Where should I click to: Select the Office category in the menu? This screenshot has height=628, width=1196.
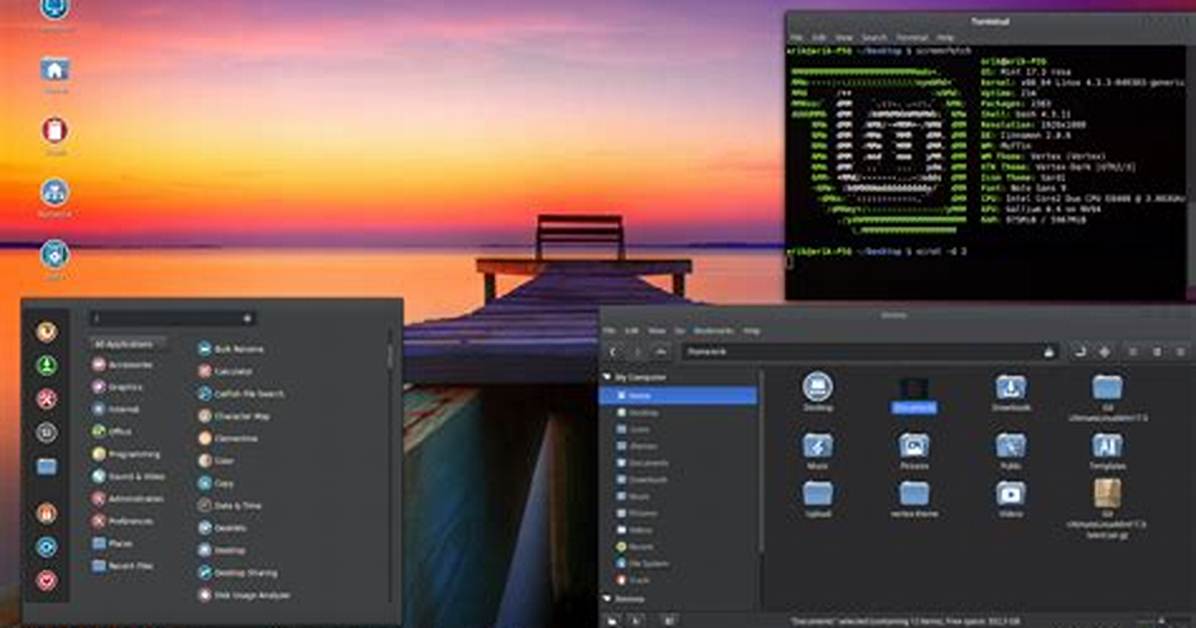112,431
